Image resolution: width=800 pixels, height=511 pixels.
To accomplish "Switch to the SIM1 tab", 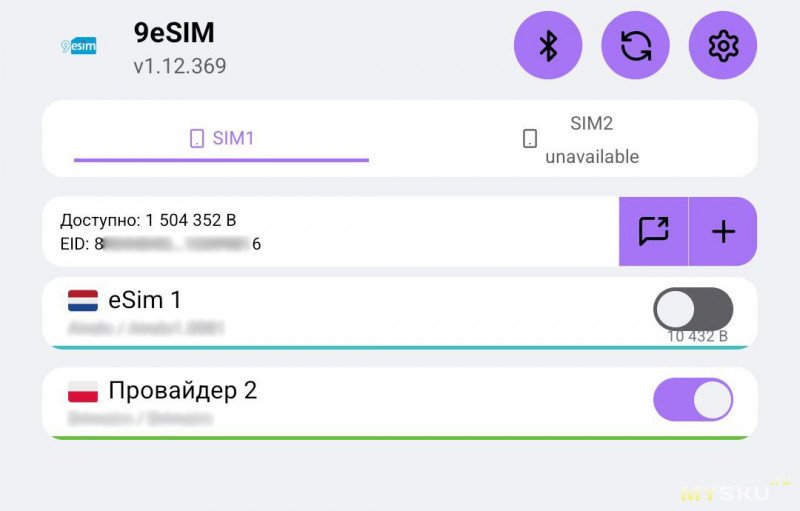I will coord(222,139).
